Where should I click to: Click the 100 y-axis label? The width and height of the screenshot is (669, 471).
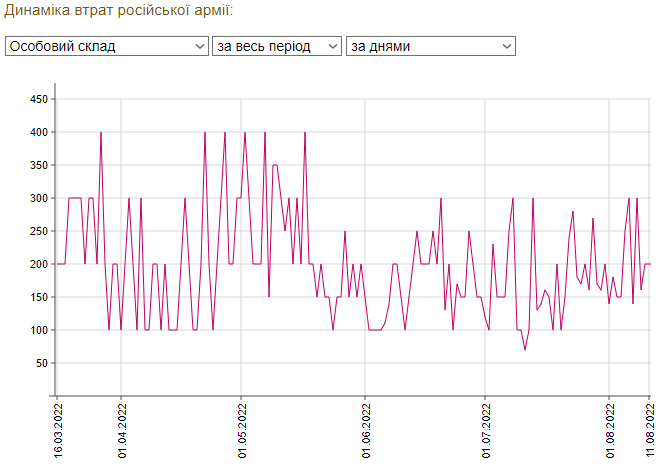pos(39,330)
